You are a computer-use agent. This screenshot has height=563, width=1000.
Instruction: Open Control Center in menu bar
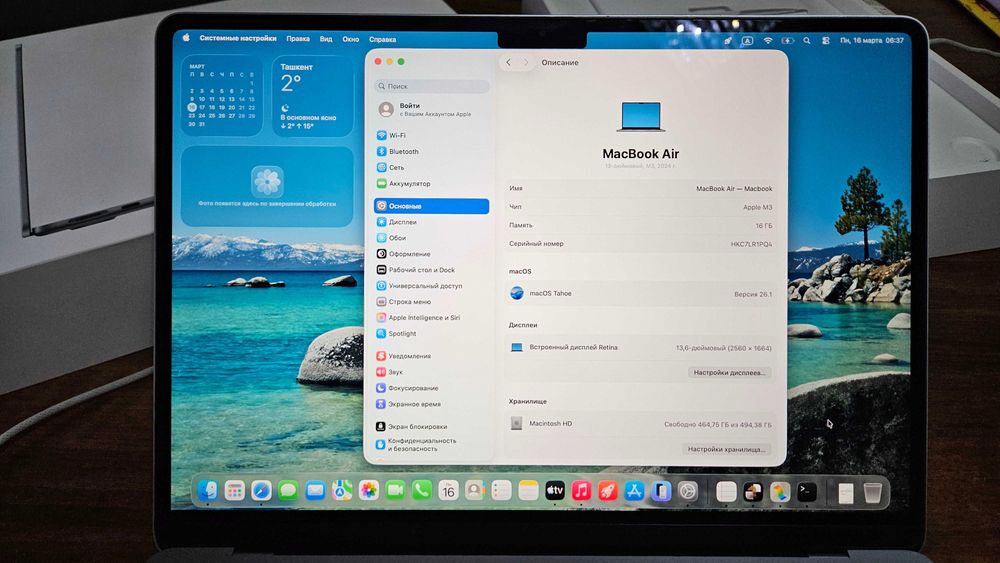pos(826,40)
